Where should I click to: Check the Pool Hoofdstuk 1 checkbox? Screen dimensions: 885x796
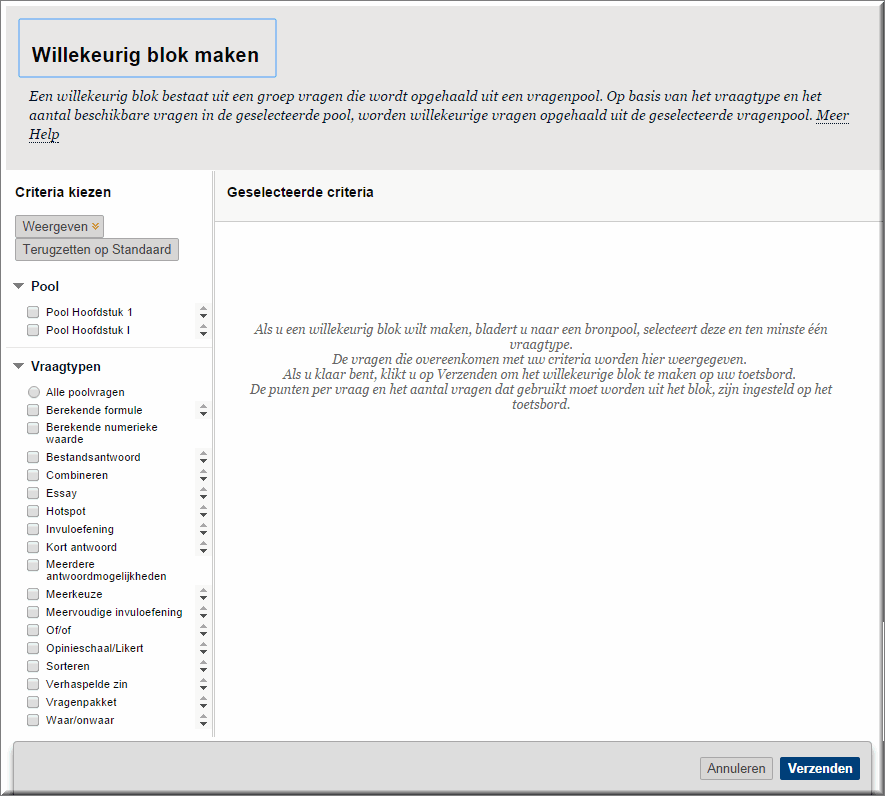33,312
